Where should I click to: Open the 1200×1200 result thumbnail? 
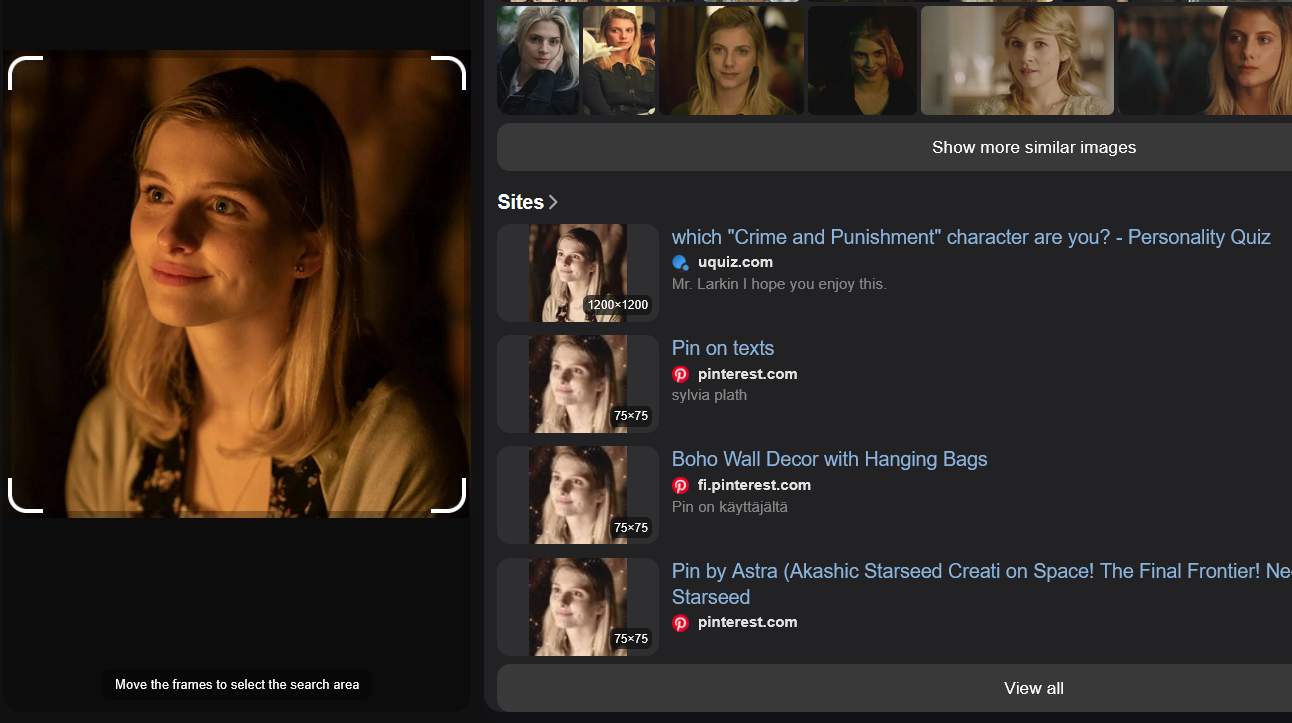[x=578, y=273]
